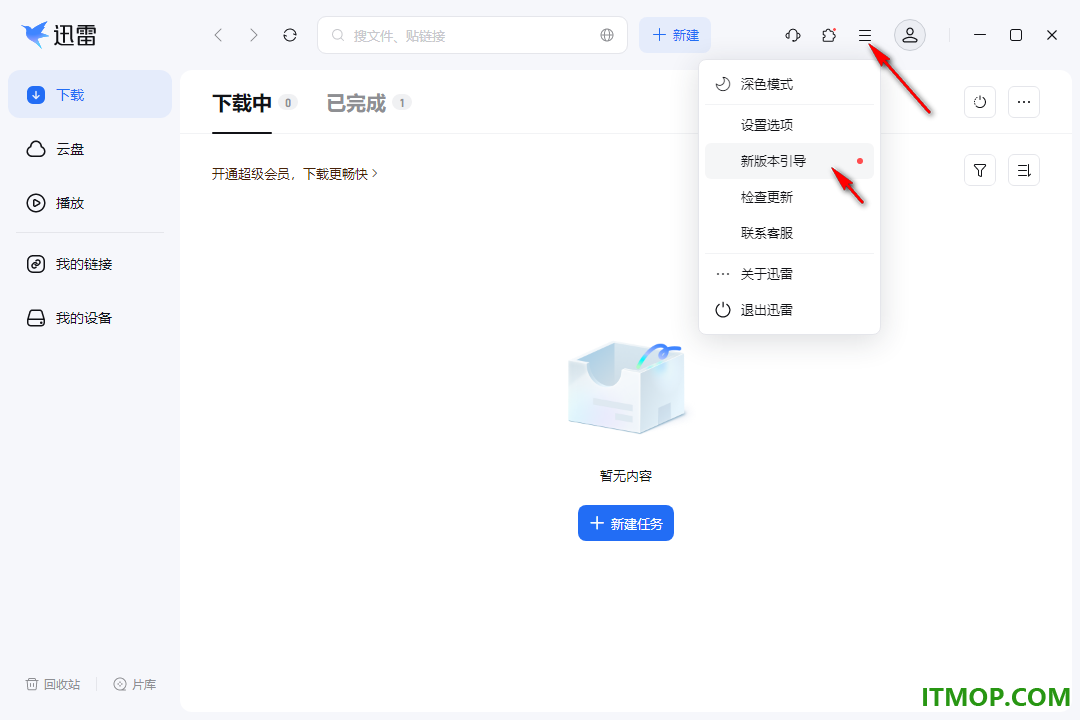Maximize the Xunlei window

click(x=1016, y=35)
